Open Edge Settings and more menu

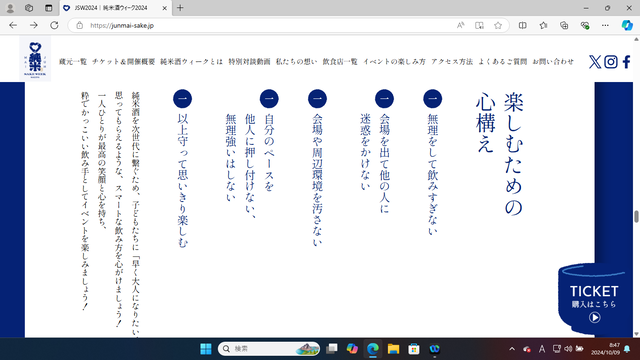[605, 25]
